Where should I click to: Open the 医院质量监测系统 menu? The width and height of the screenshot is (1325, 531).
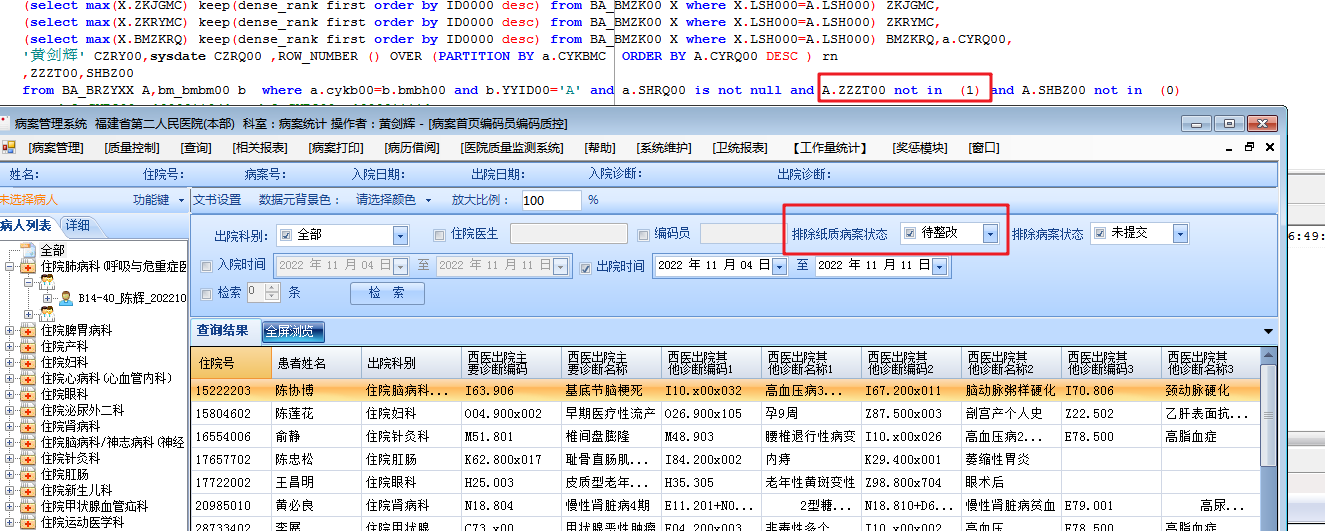[x=513, y=148]
